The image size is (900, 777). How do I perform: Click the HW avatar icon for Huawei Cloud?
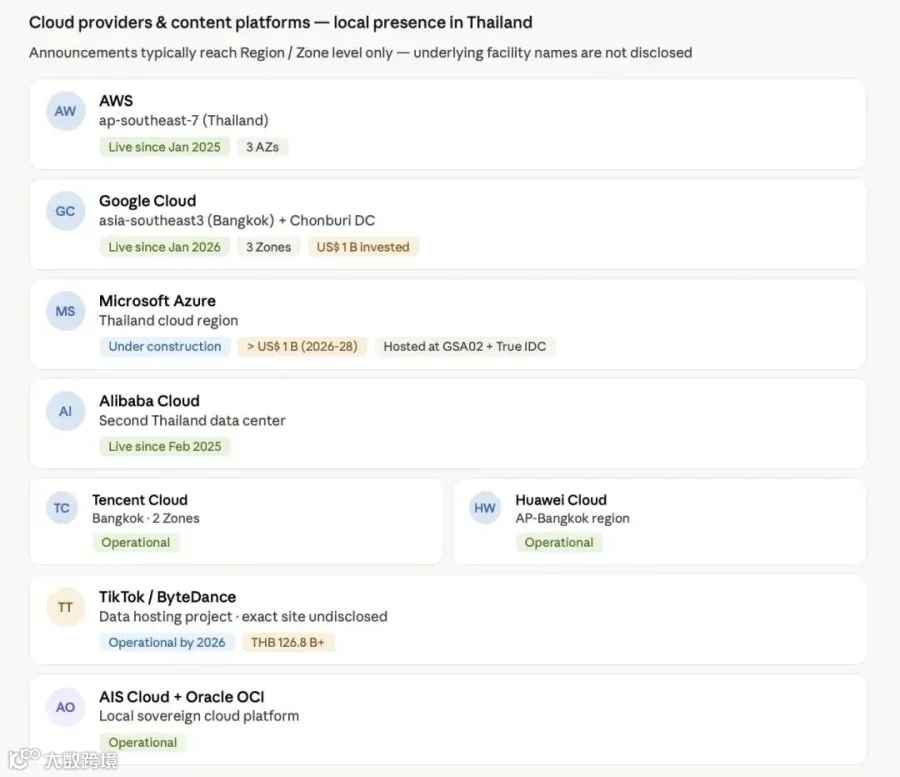(x=485, y=508)
